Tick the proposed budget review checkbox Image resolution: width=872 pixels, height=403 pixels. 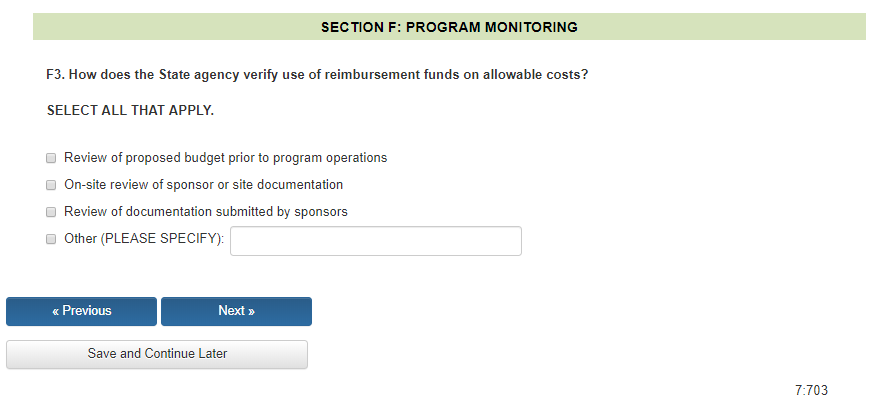coord(51,158)
